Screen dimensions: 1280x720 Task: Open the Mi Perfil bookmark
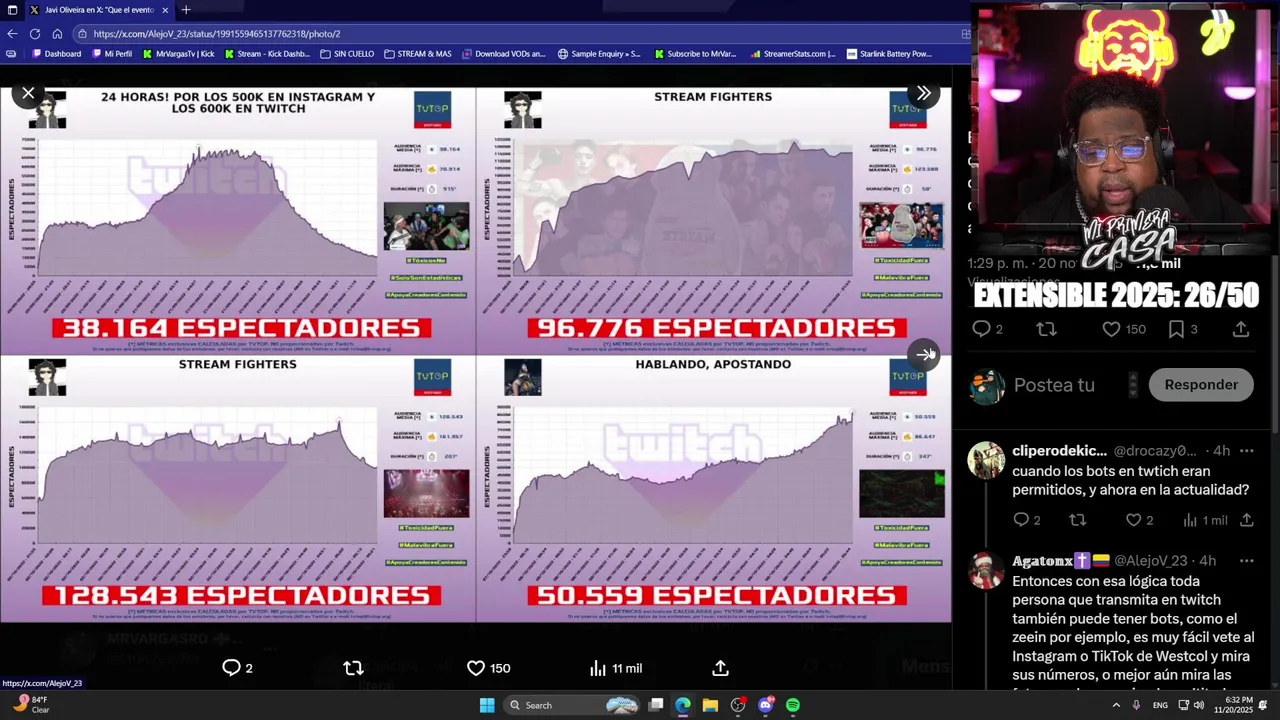coord(111,54)
